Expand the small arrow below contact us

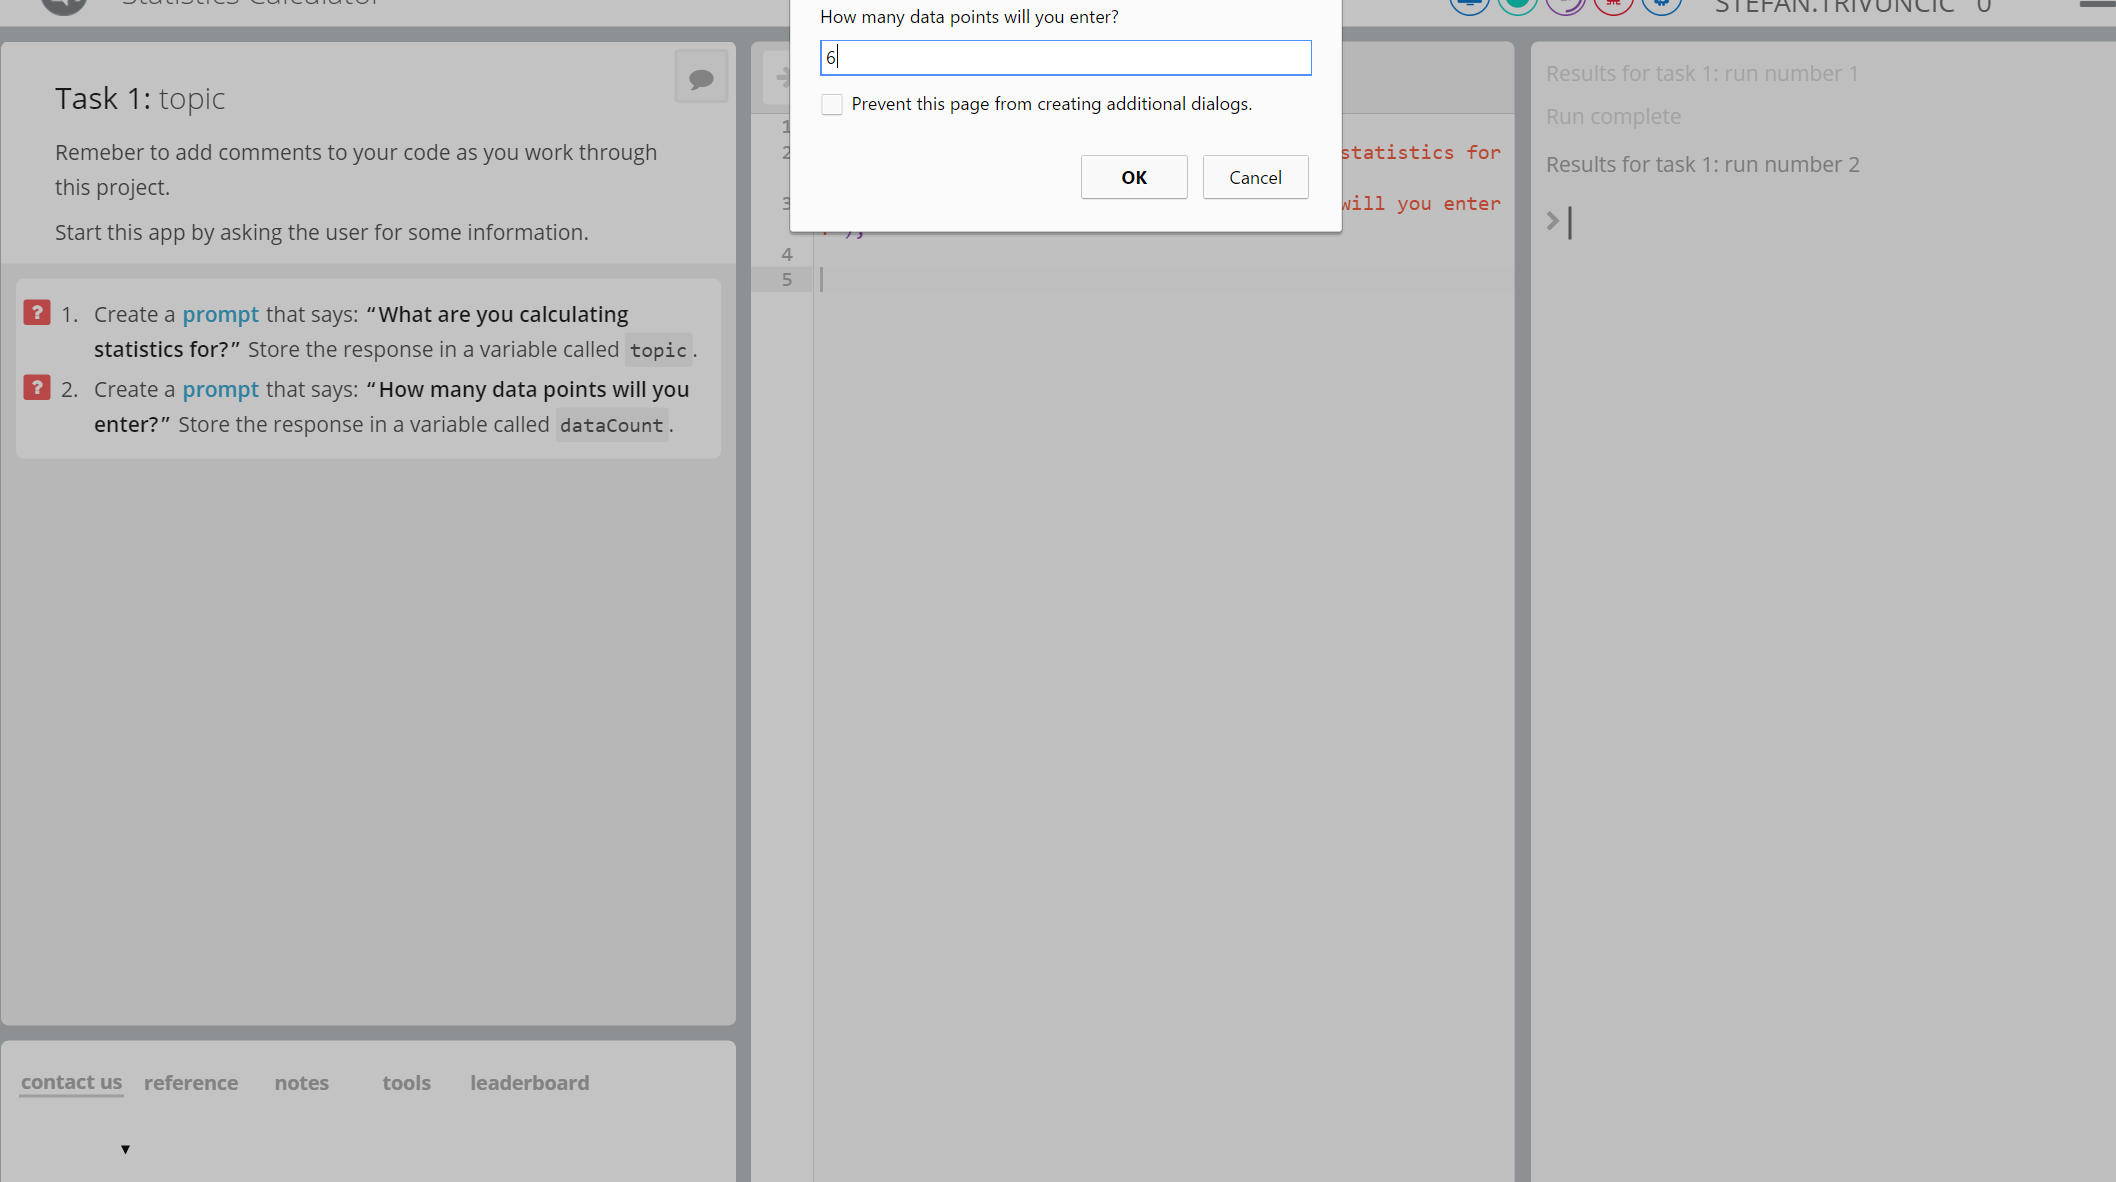(x=125, y=1149)
